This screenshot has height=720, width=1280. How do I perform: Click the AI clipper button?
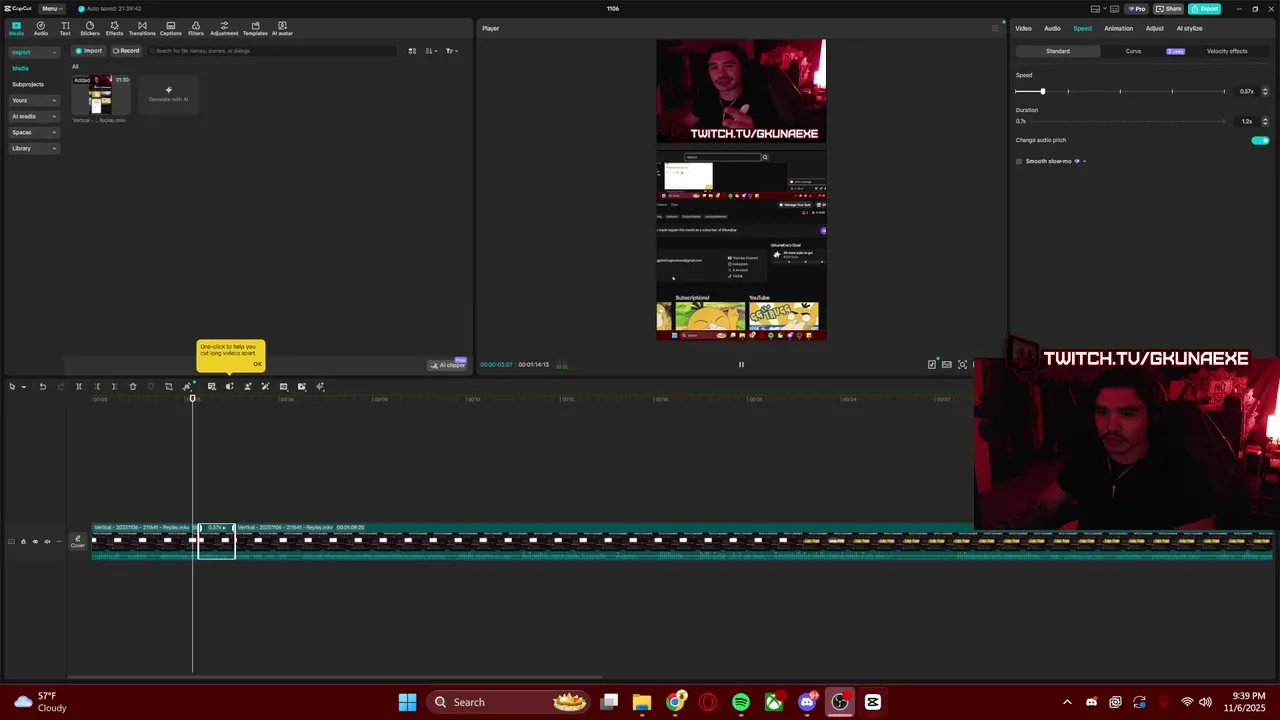(449, 365)
